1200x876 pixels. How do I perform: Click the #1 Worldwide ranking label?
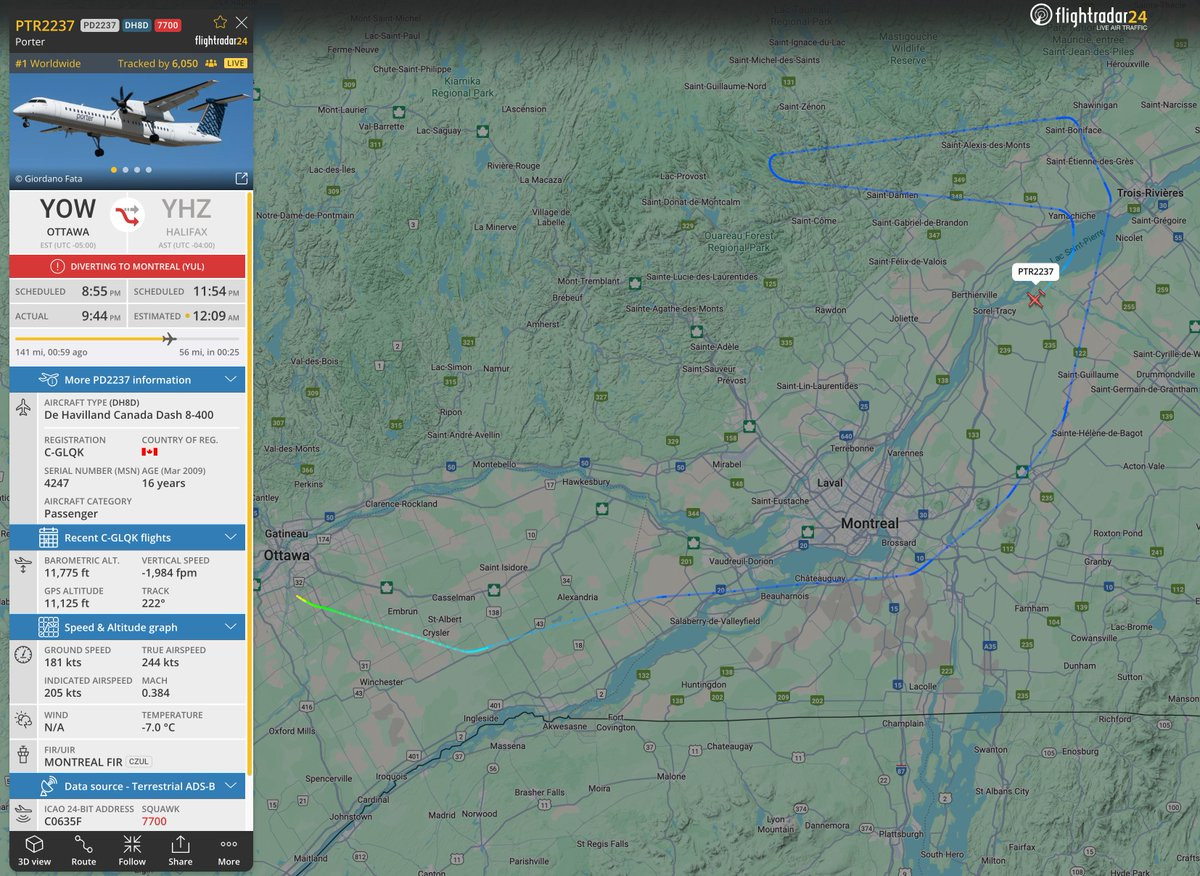tap(49, 63)
